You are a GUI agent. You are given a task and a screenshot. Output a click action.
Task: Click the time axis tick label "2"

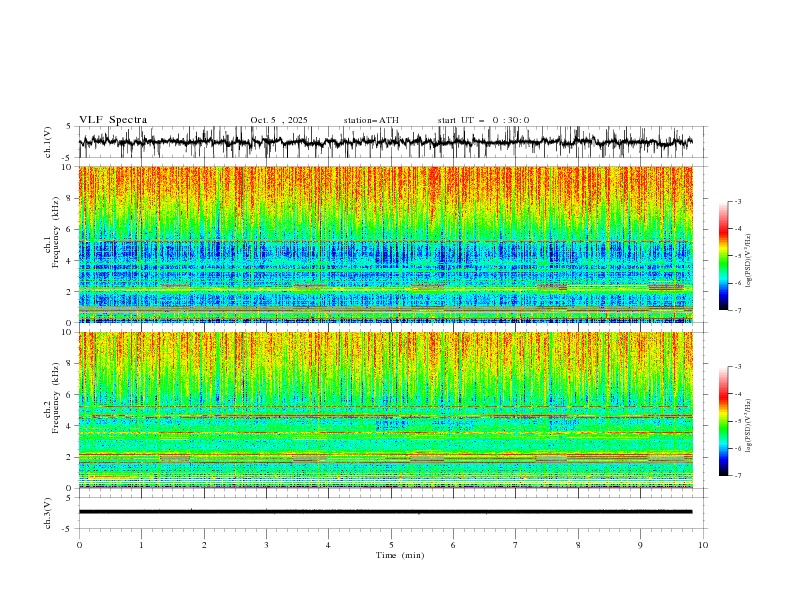point(204,545)
